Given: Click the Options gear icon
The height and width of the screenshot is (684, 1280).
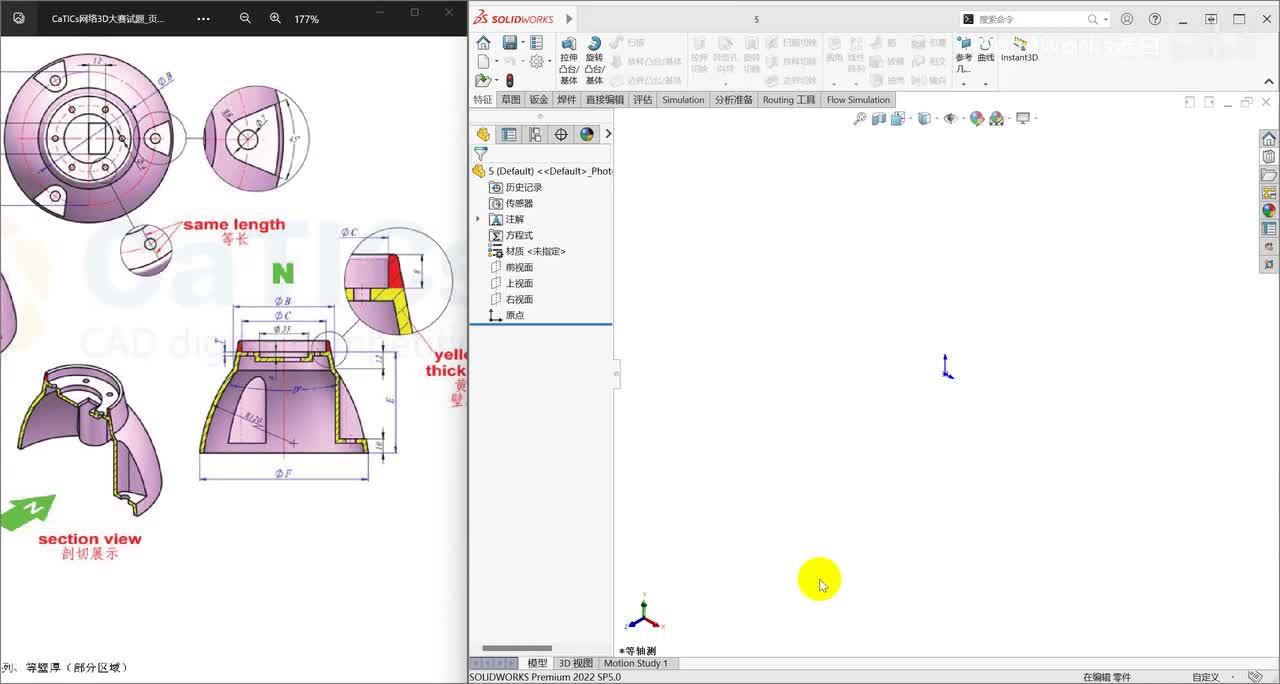Looking at the screenshot, I should point(536,62).
